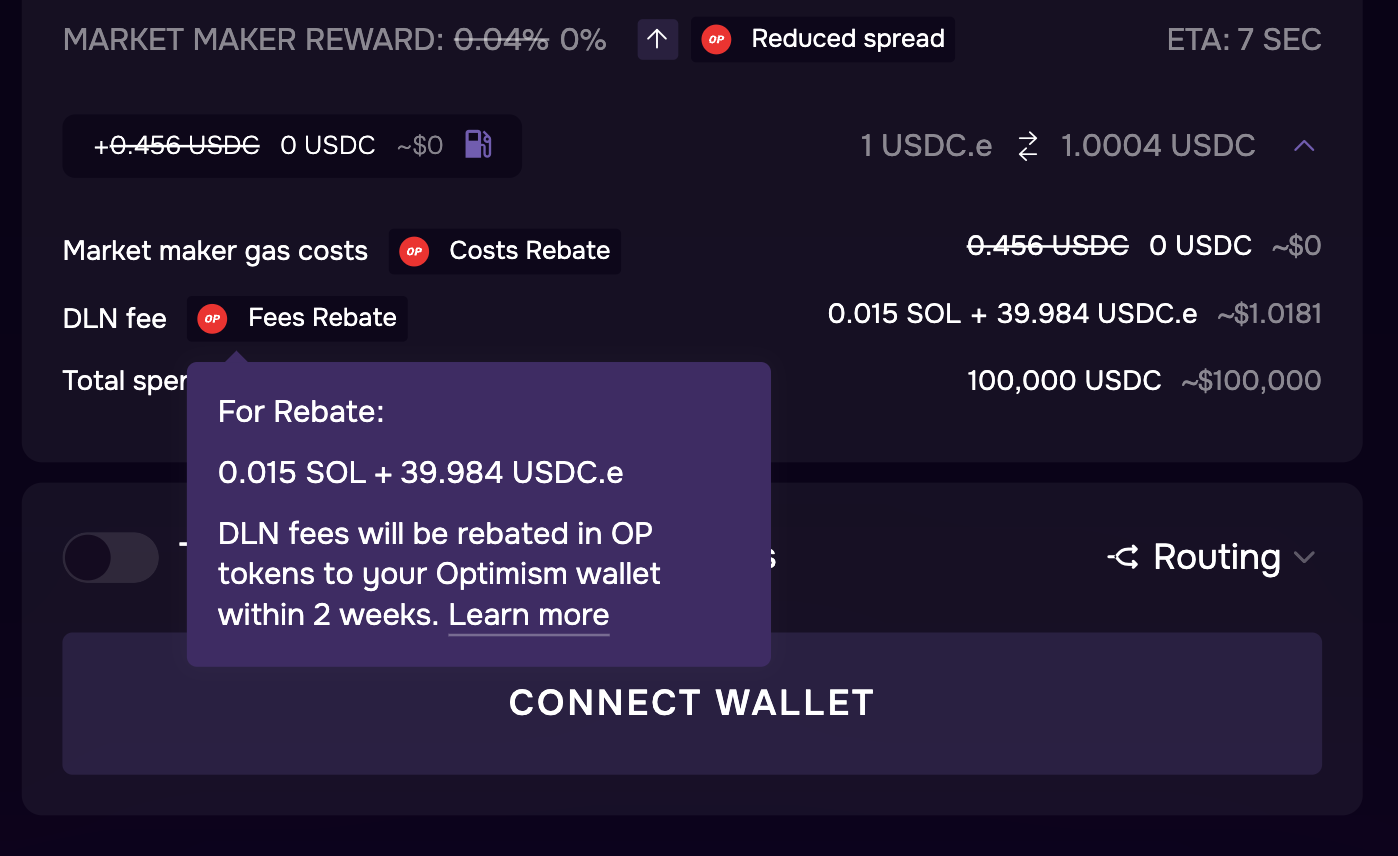Click the up arrow beside market maker reward

(657, 40)
